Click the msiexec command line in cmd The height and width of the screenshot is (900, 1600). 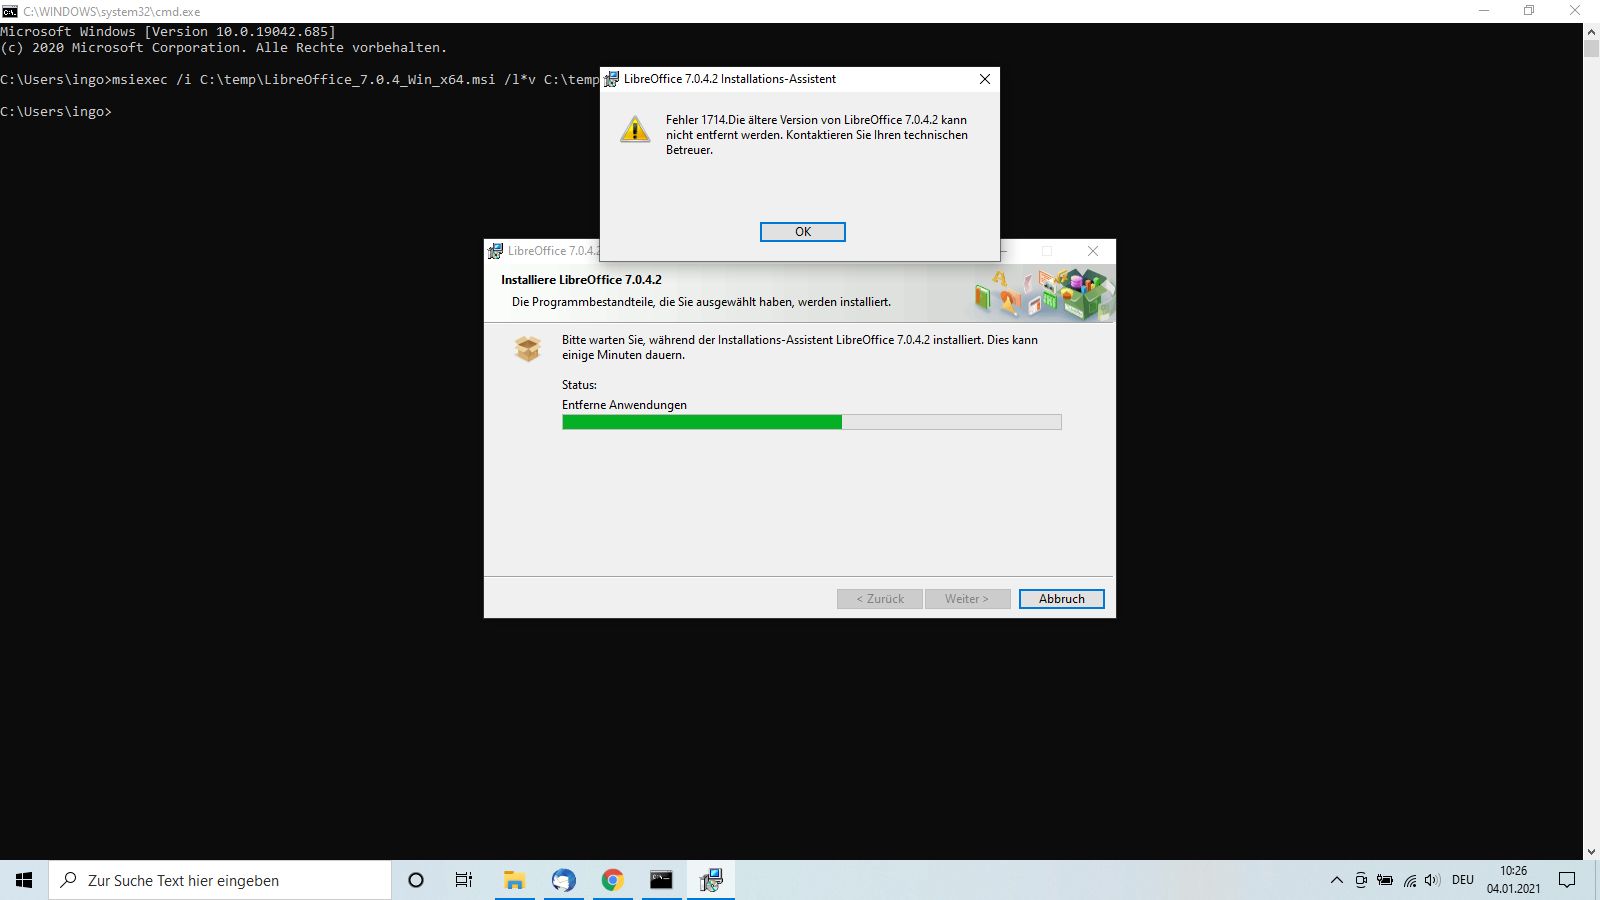(300, 80)
